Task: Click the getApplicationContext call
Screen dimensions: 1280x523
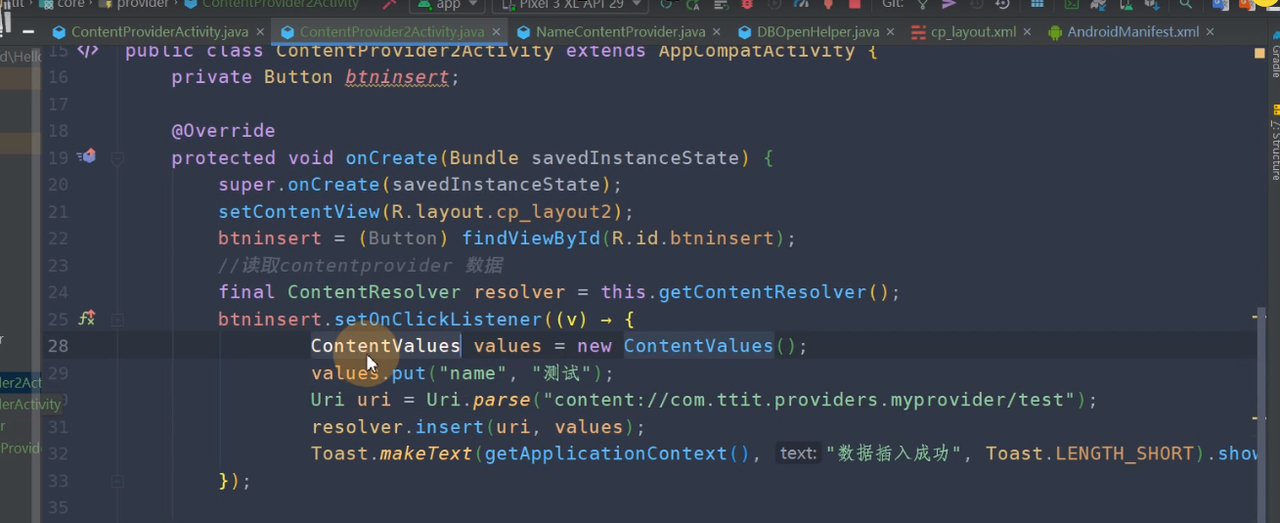Action: pyautogui.click(x=607, y=455)
